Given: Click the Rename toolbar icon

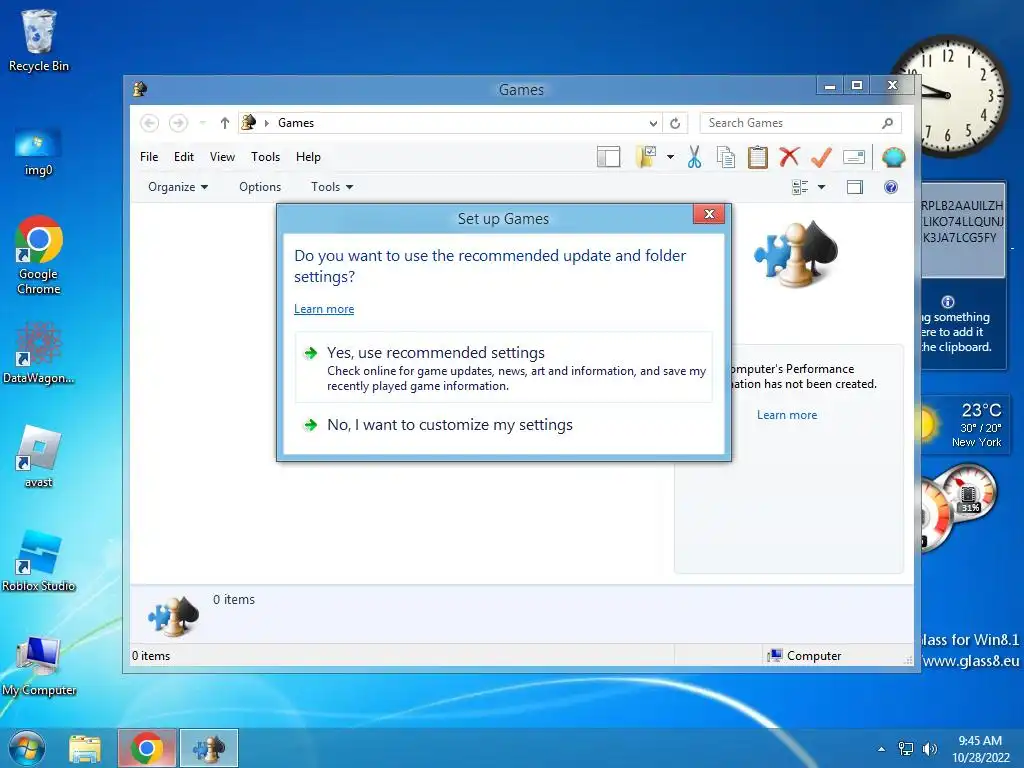Looking at the screenshot, I should tap(854, 157).
